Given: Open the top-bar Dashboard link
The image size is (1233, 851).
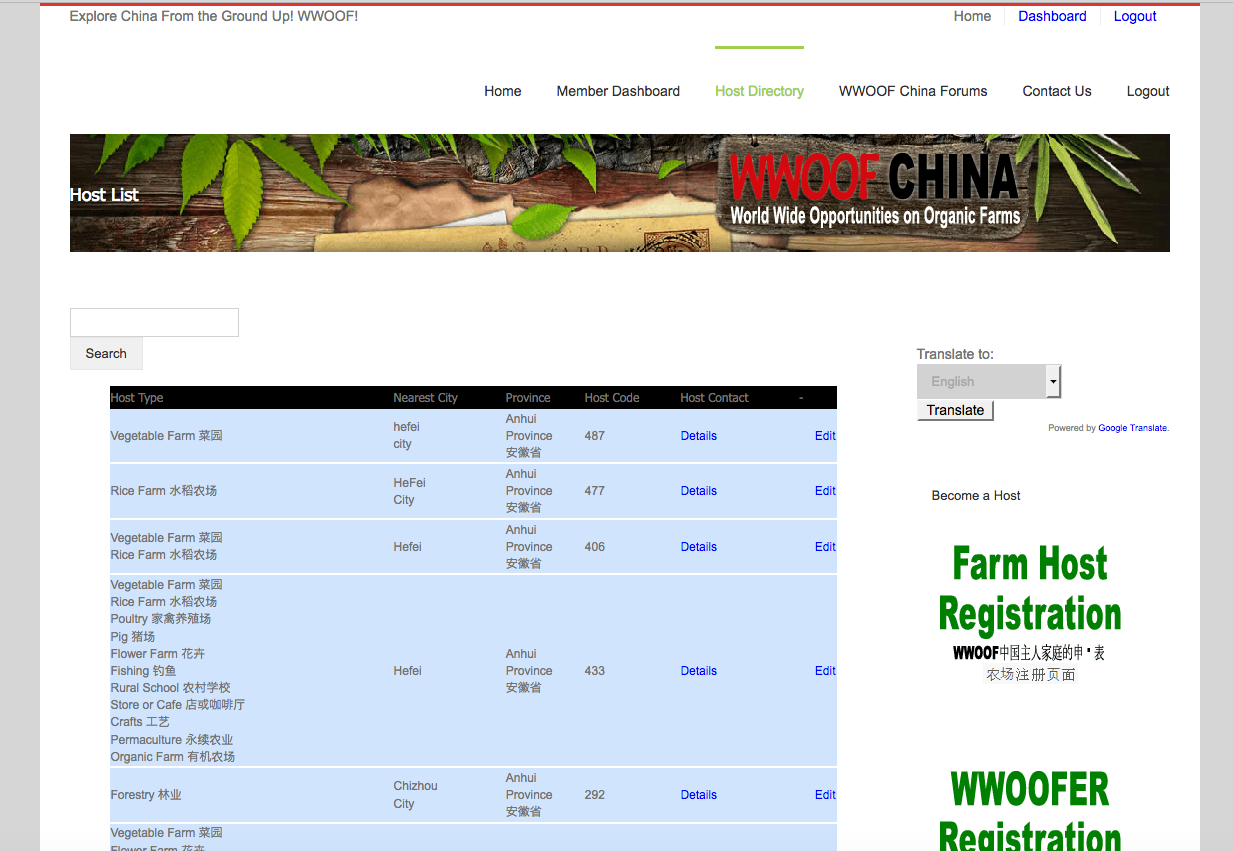Looking at the screenshot, I should (1052, 16).
